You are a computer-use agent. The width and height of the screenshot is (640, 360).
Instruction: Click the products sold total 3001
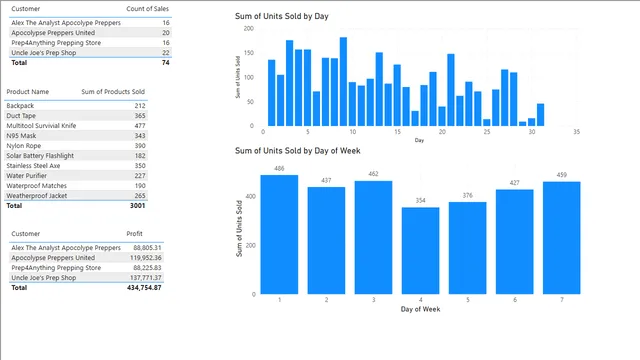click(x=138, y=206)
